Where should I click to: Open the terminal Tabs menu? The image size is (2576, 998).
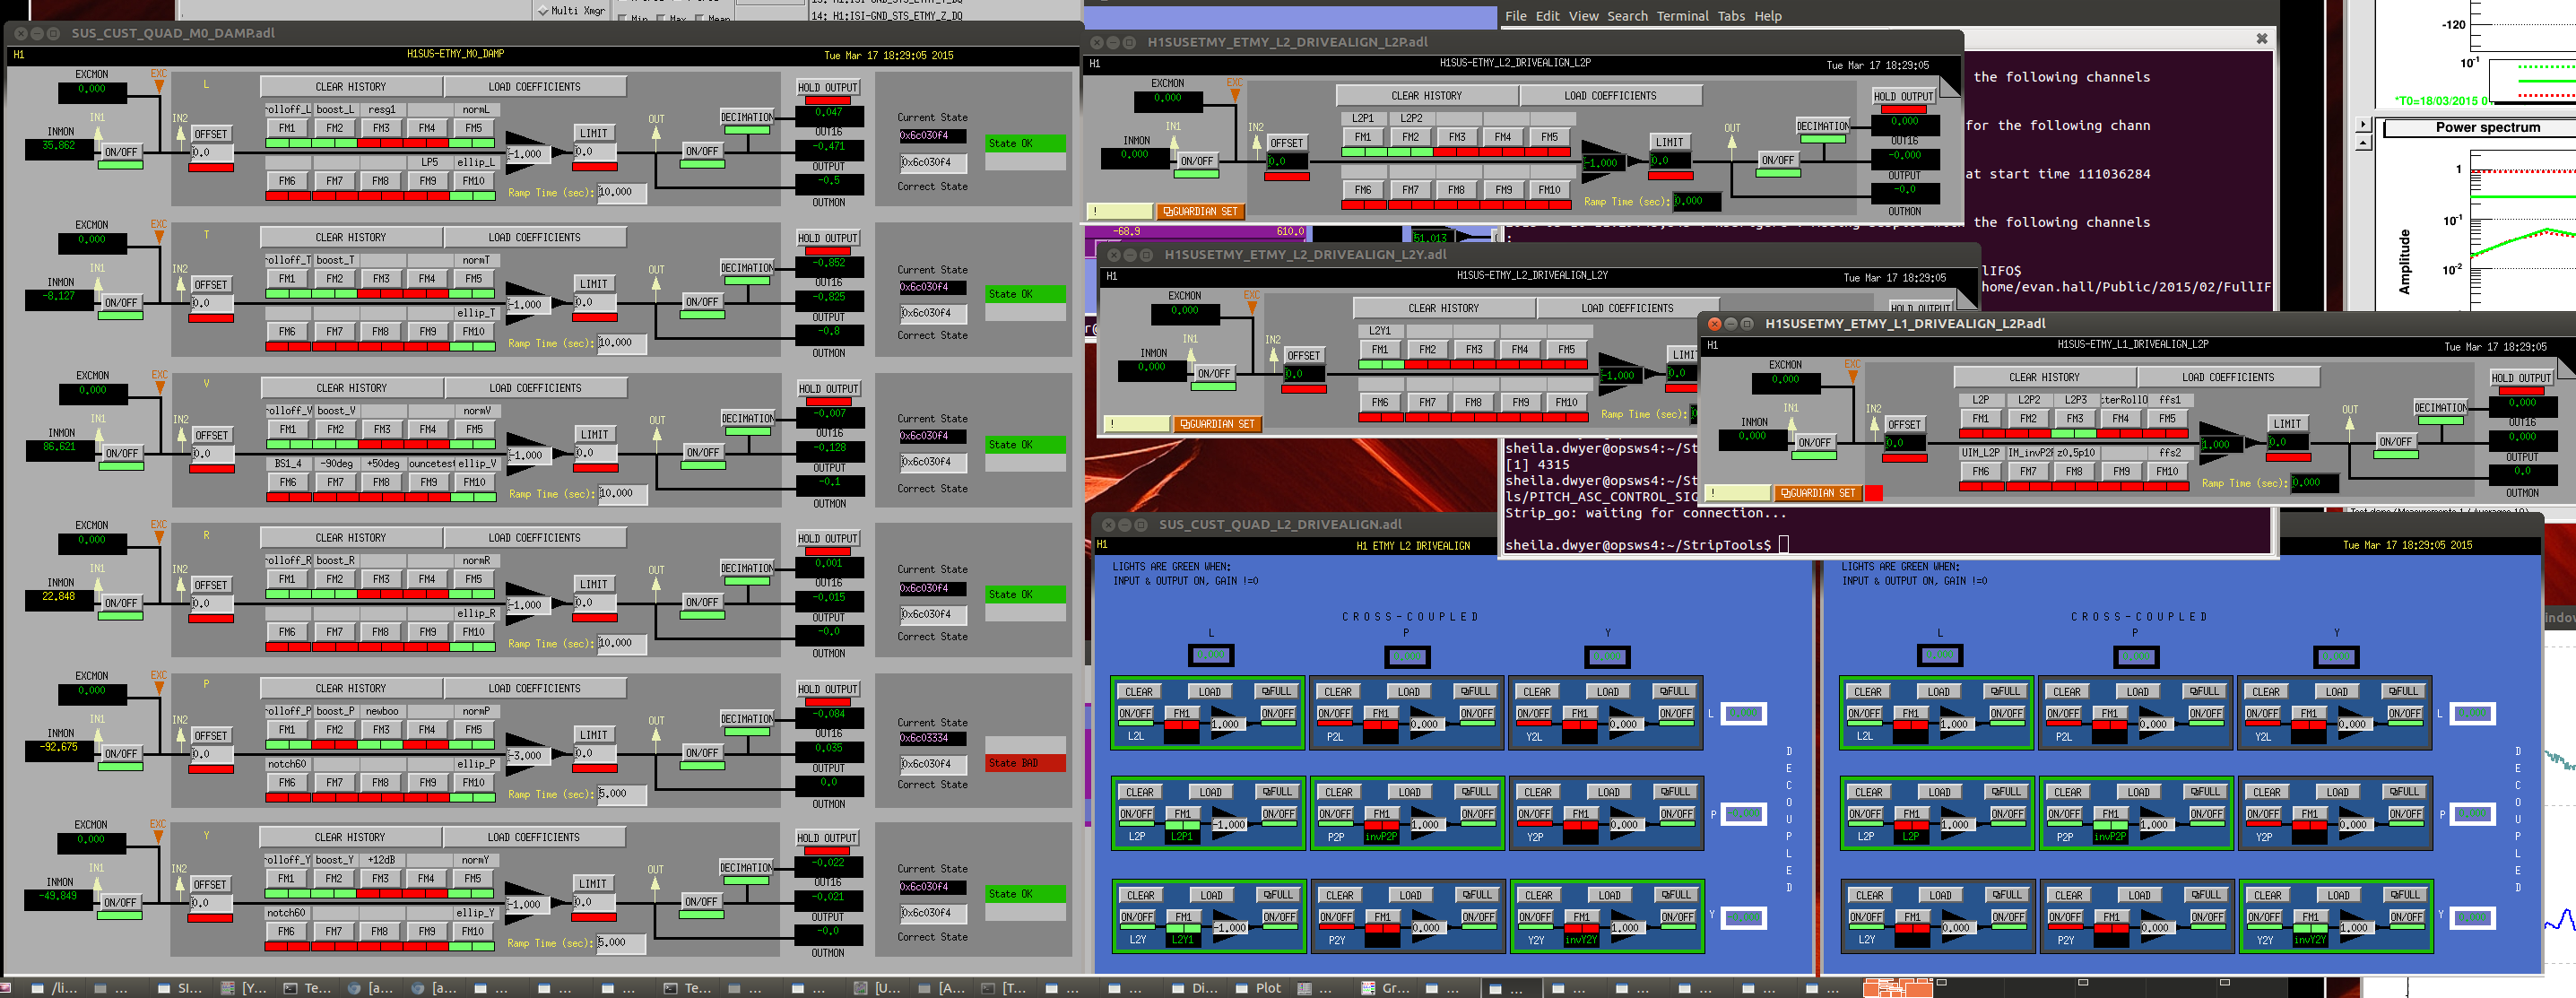(1731, 16)
